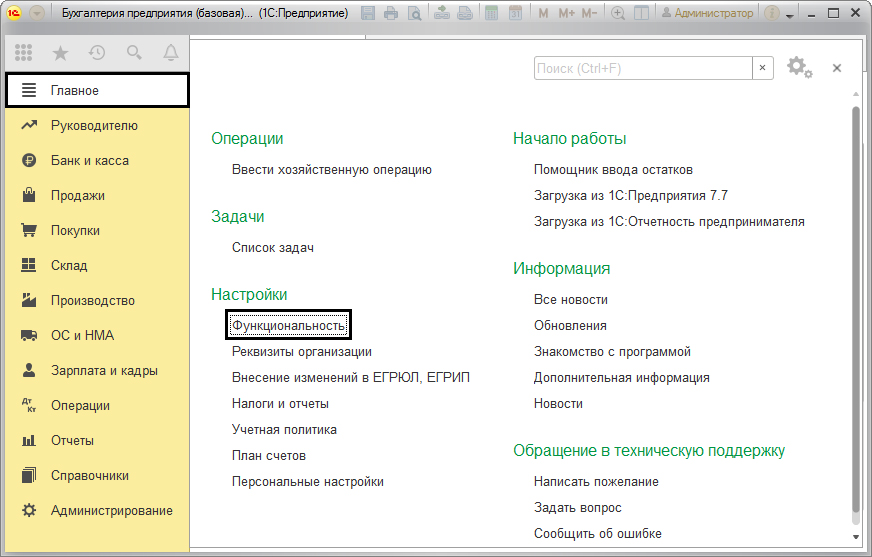
Task: Open Favorites via the star icon
Action: pos(60,53)
